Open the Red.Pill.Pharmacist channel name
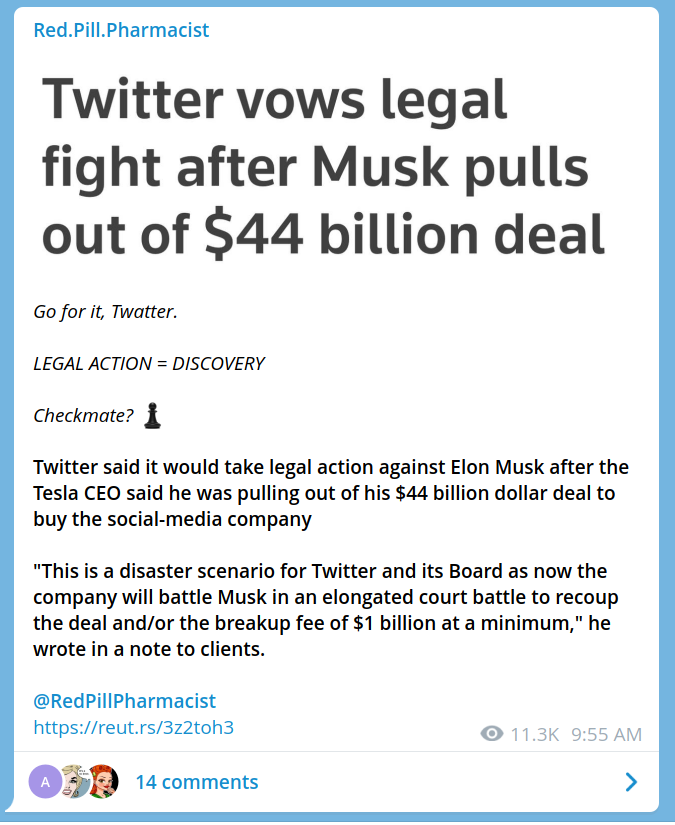 pyautogui.click(x=121, y=30)
